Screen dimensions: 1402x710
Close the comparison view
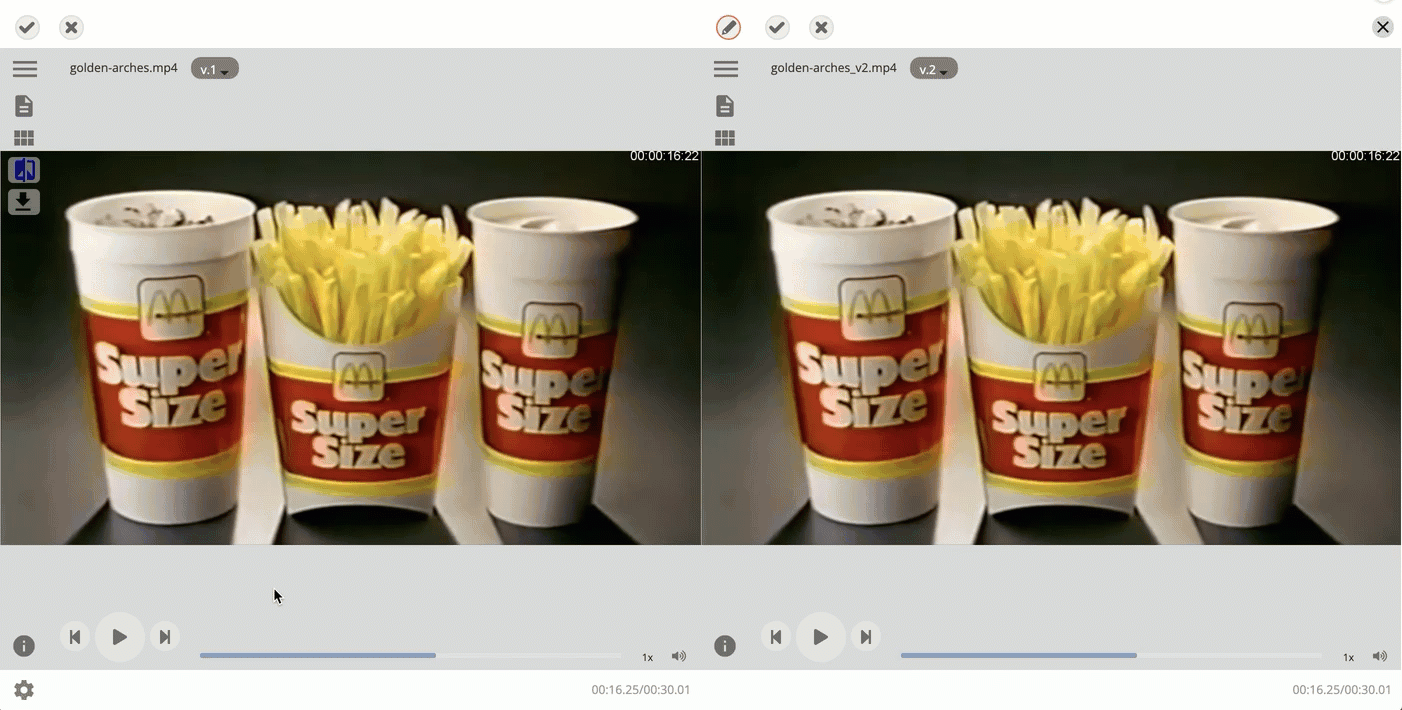click(1383, 27)
